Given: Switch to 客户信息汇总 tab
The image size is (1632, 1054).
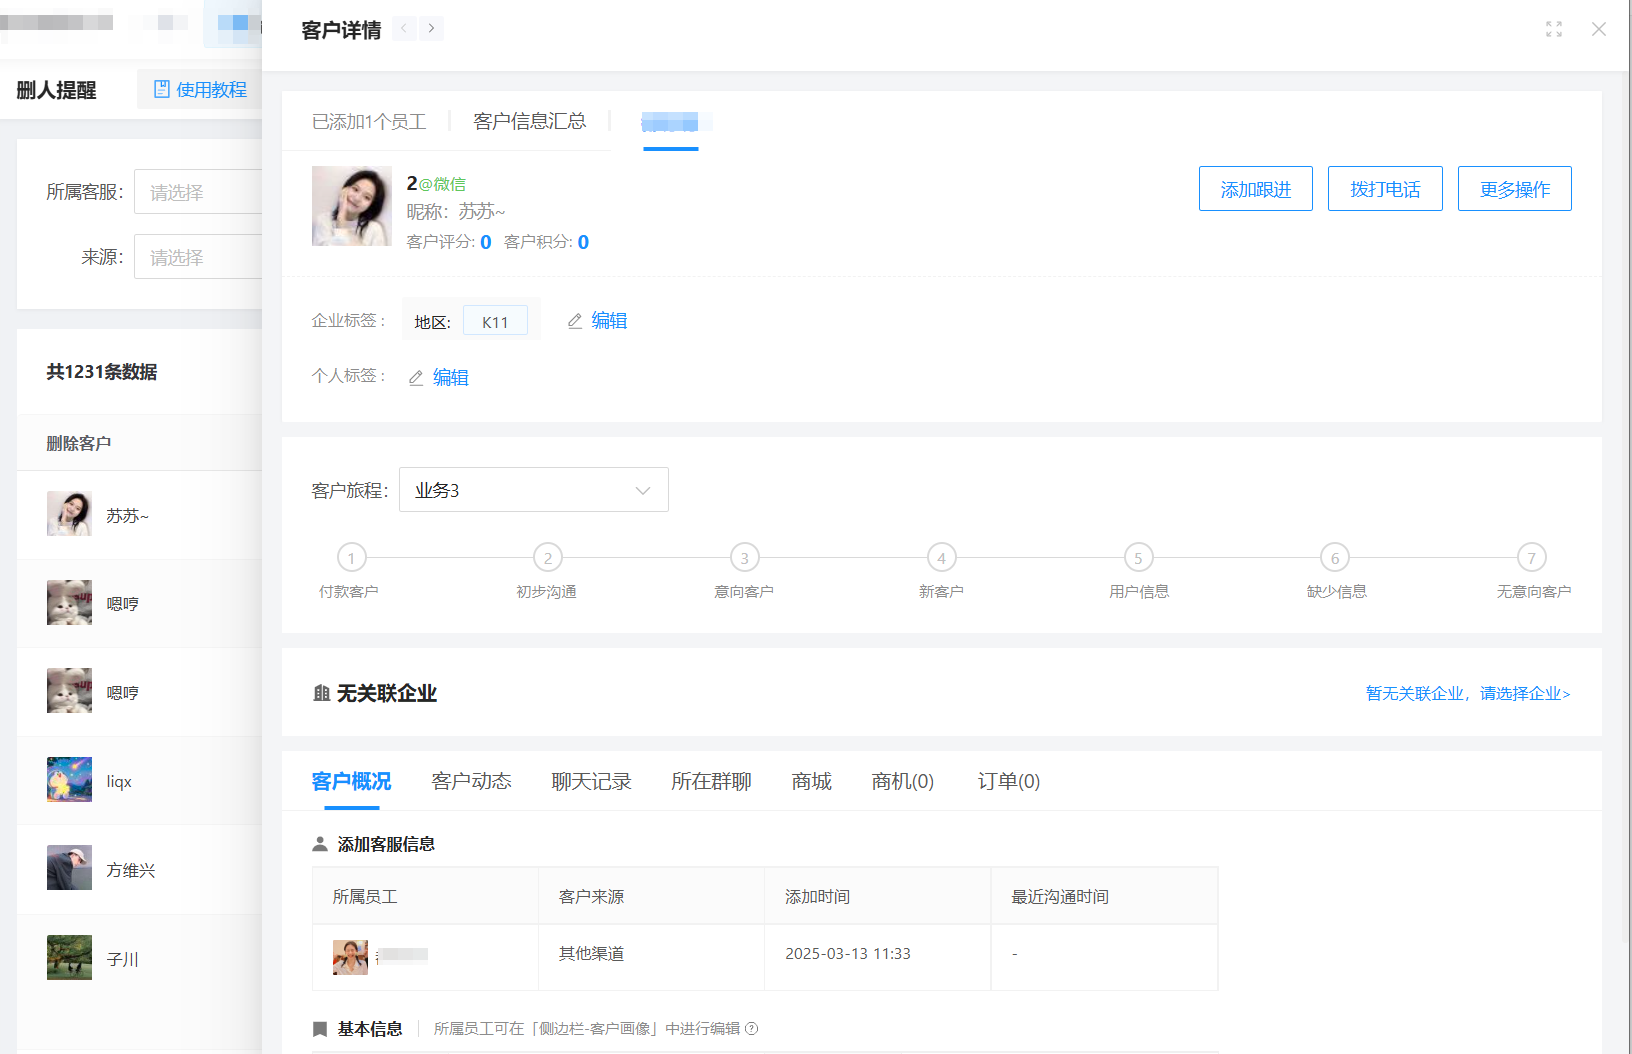Looking at the screenshot, I should 530,122.
